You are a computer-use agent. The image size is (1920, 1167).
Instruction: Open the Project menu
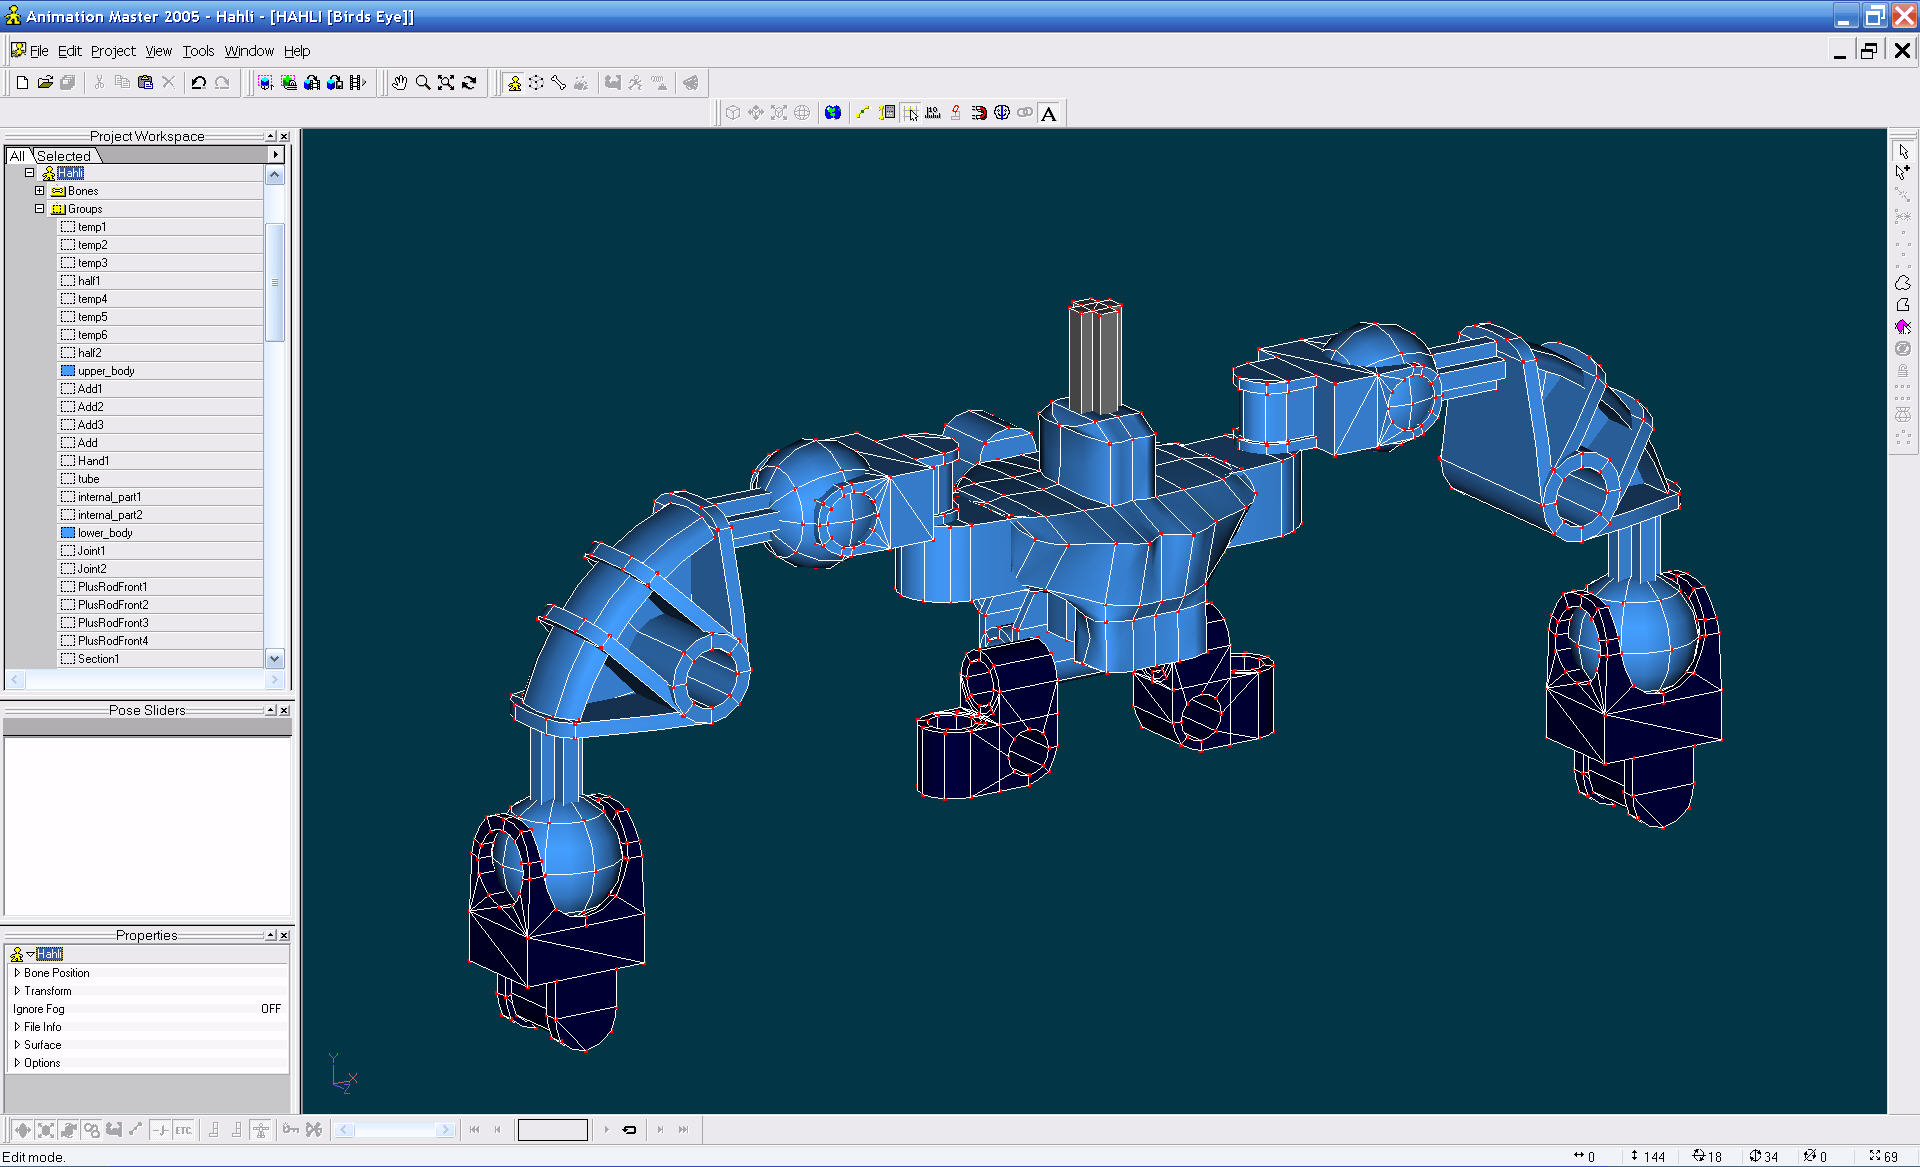tap(113, 51)
